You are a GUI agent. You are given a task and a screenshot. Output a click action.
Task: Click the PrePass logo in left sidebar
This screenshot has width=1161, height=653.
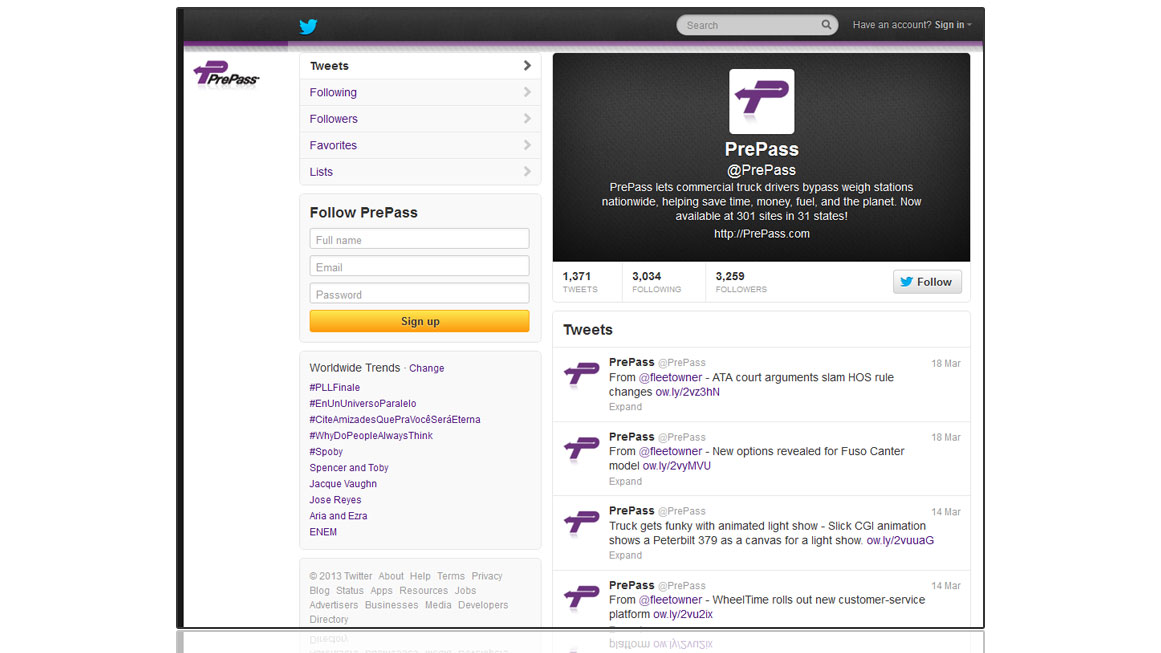click(226, 75)
